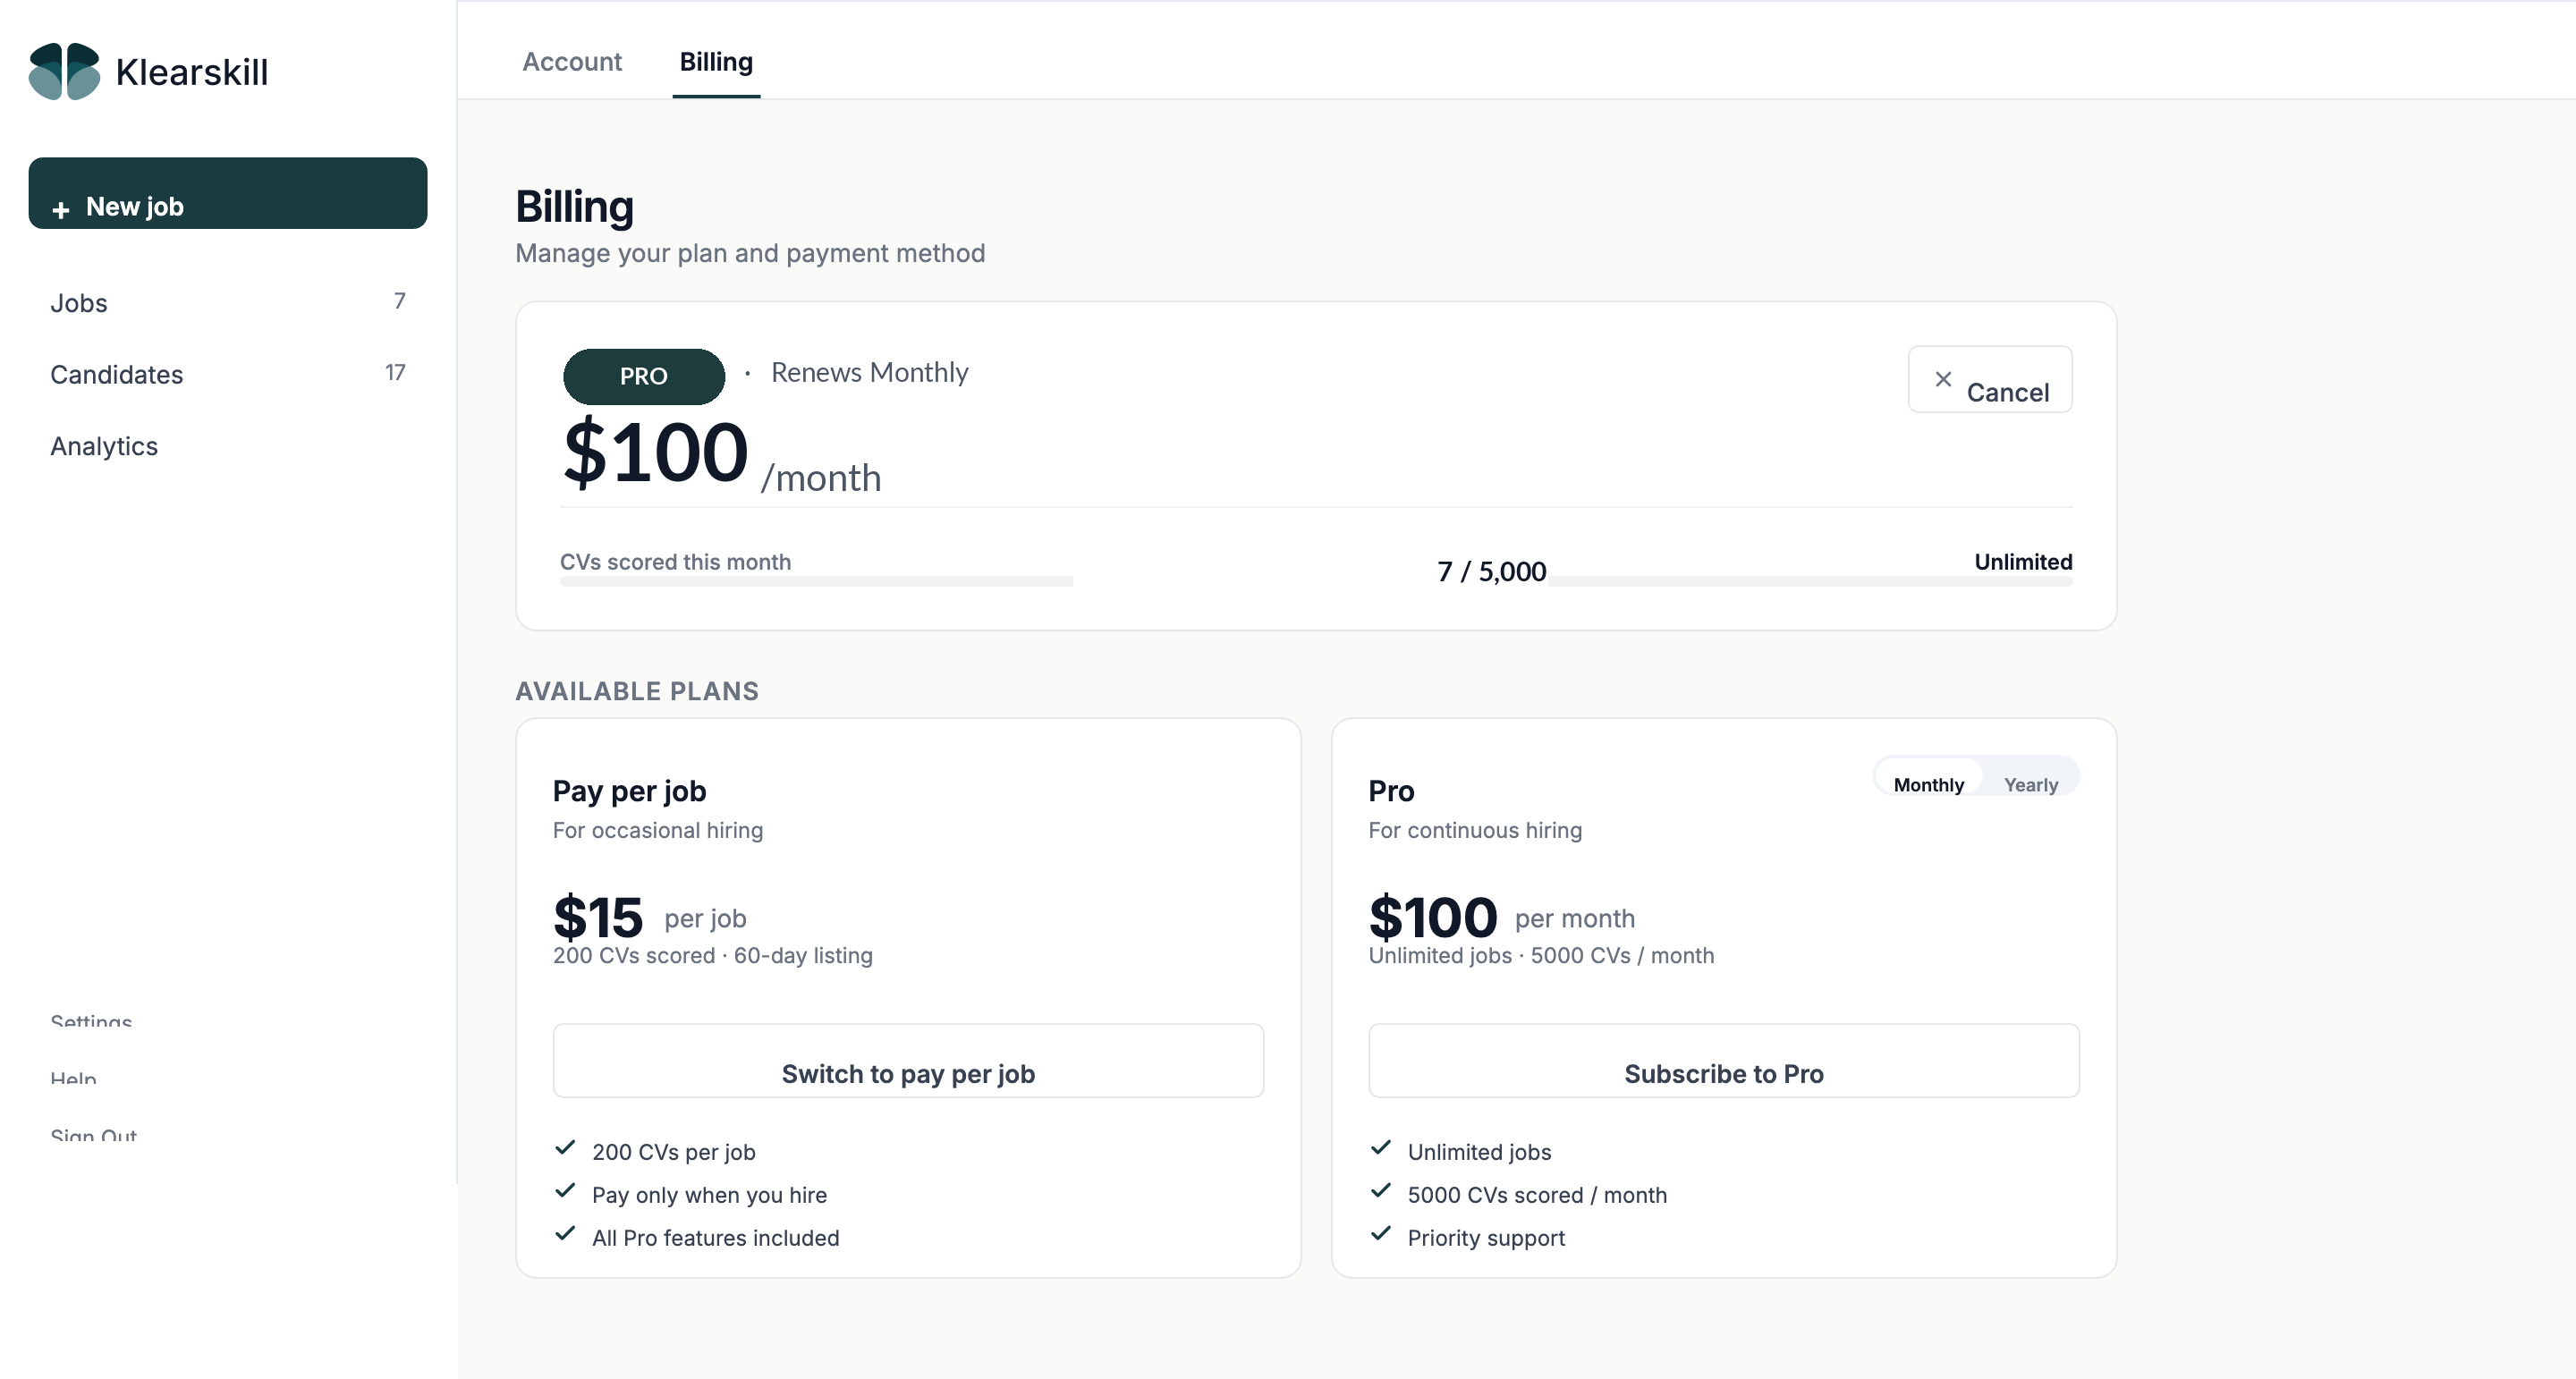Open Candidates in the sidebar
2576x1379 pixels.
(228, 374)
